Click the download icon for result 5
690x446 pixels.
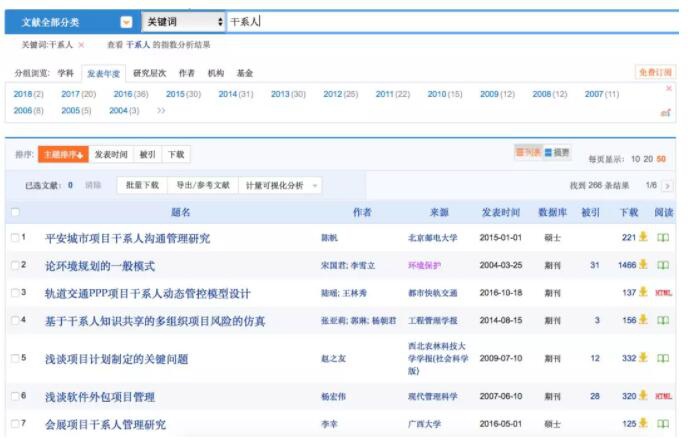tap(644, 357)
